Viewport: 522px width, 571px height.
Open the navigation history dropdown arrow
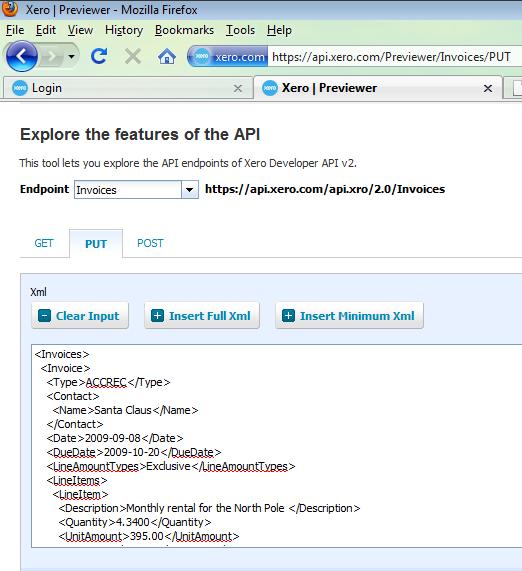click(x=71, y=56)
